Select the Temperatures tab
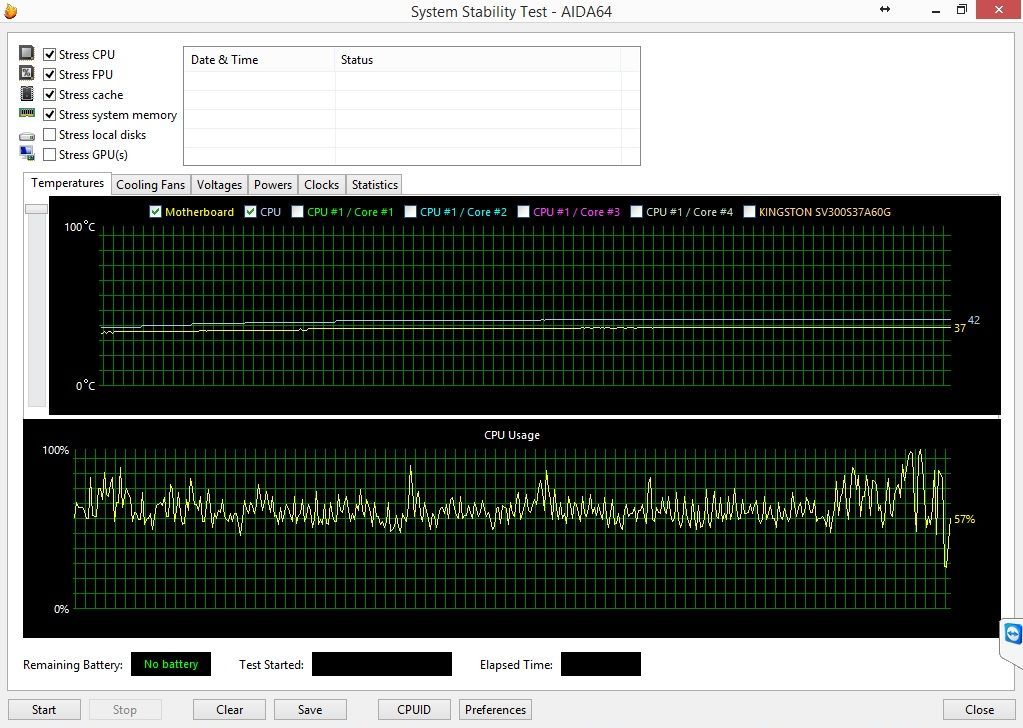Viewport: 1023px width, 728px height. pos(67,183)
